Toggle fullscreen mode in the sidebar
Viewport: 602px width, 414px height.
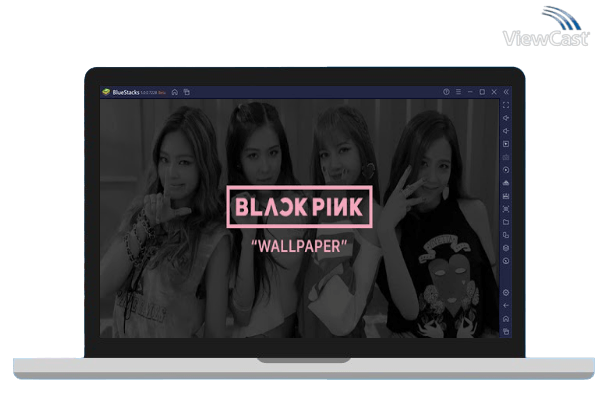(x=506, y=105)
